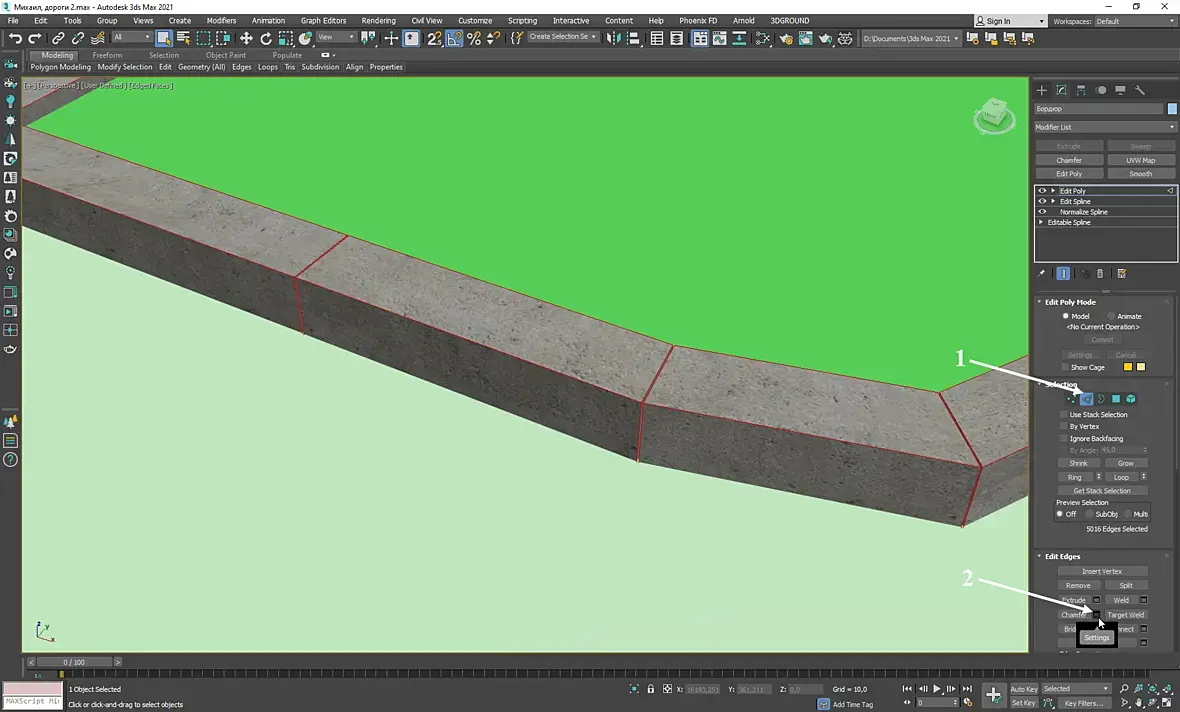Open the Render Setup teapot icon

pyautogui.click(x=787, y=38)
